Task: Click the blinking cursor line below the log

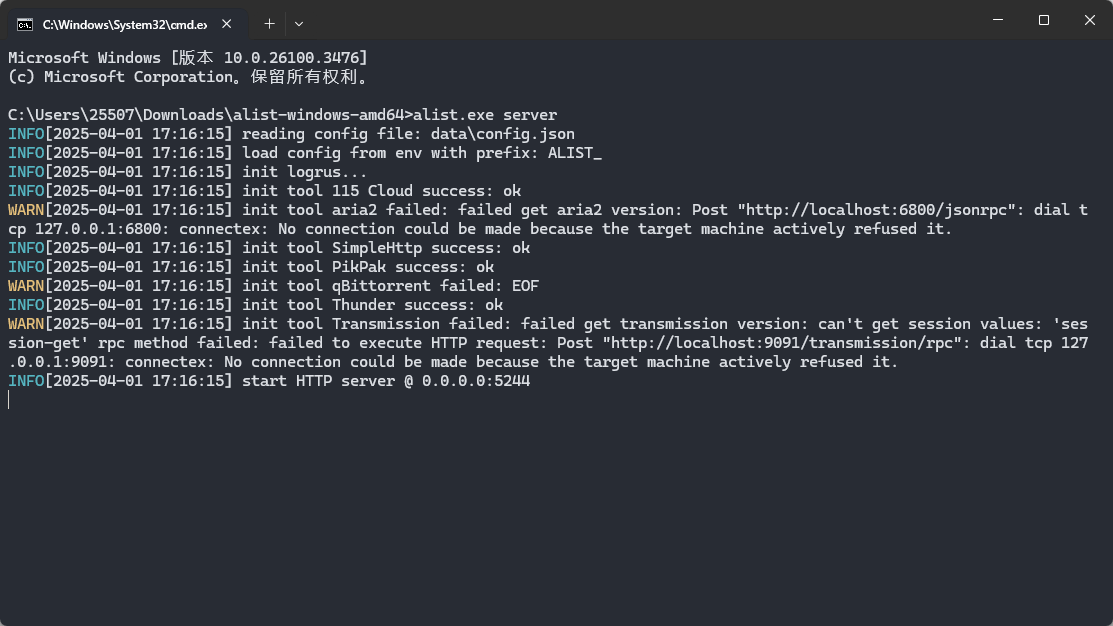Action: click(x=9, y=400)
